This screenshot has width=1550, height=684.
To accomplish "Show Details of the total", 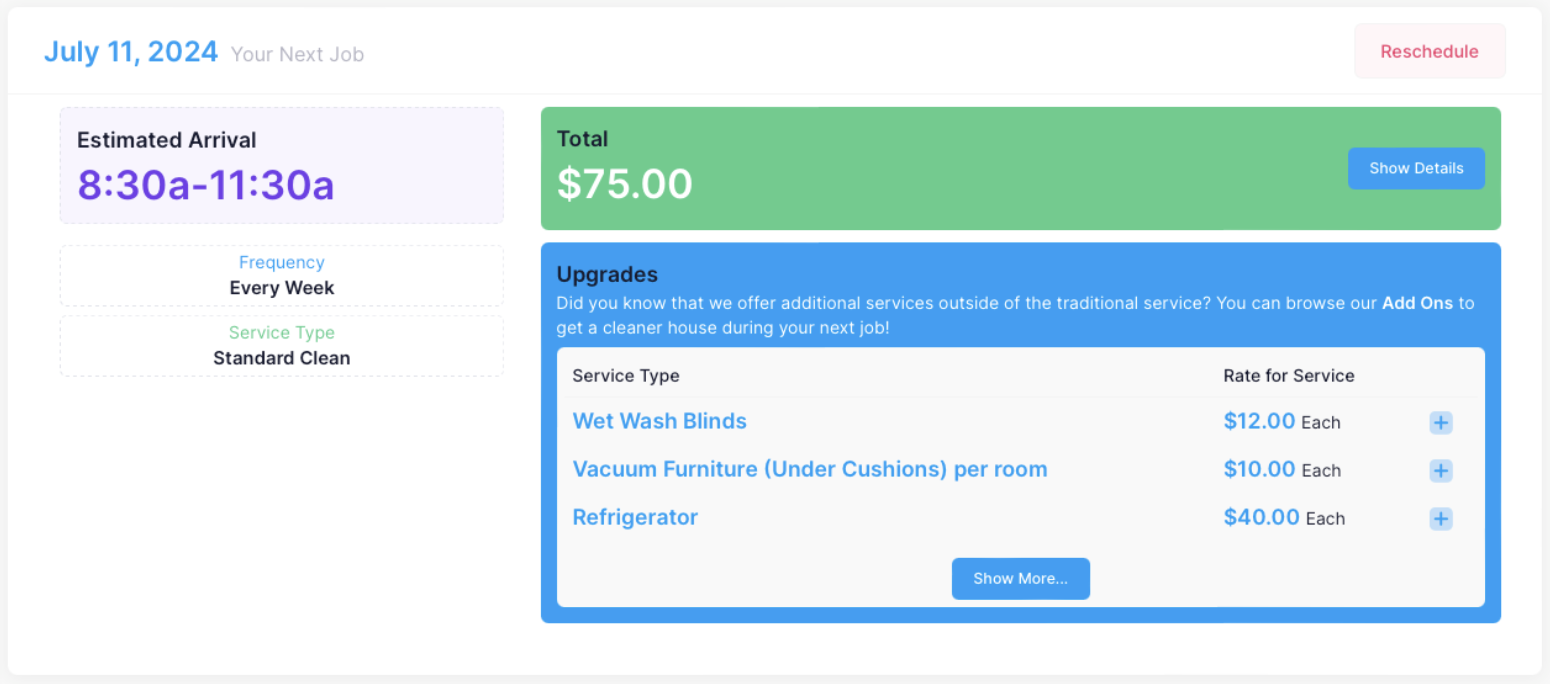I will tap(1415, 168).
